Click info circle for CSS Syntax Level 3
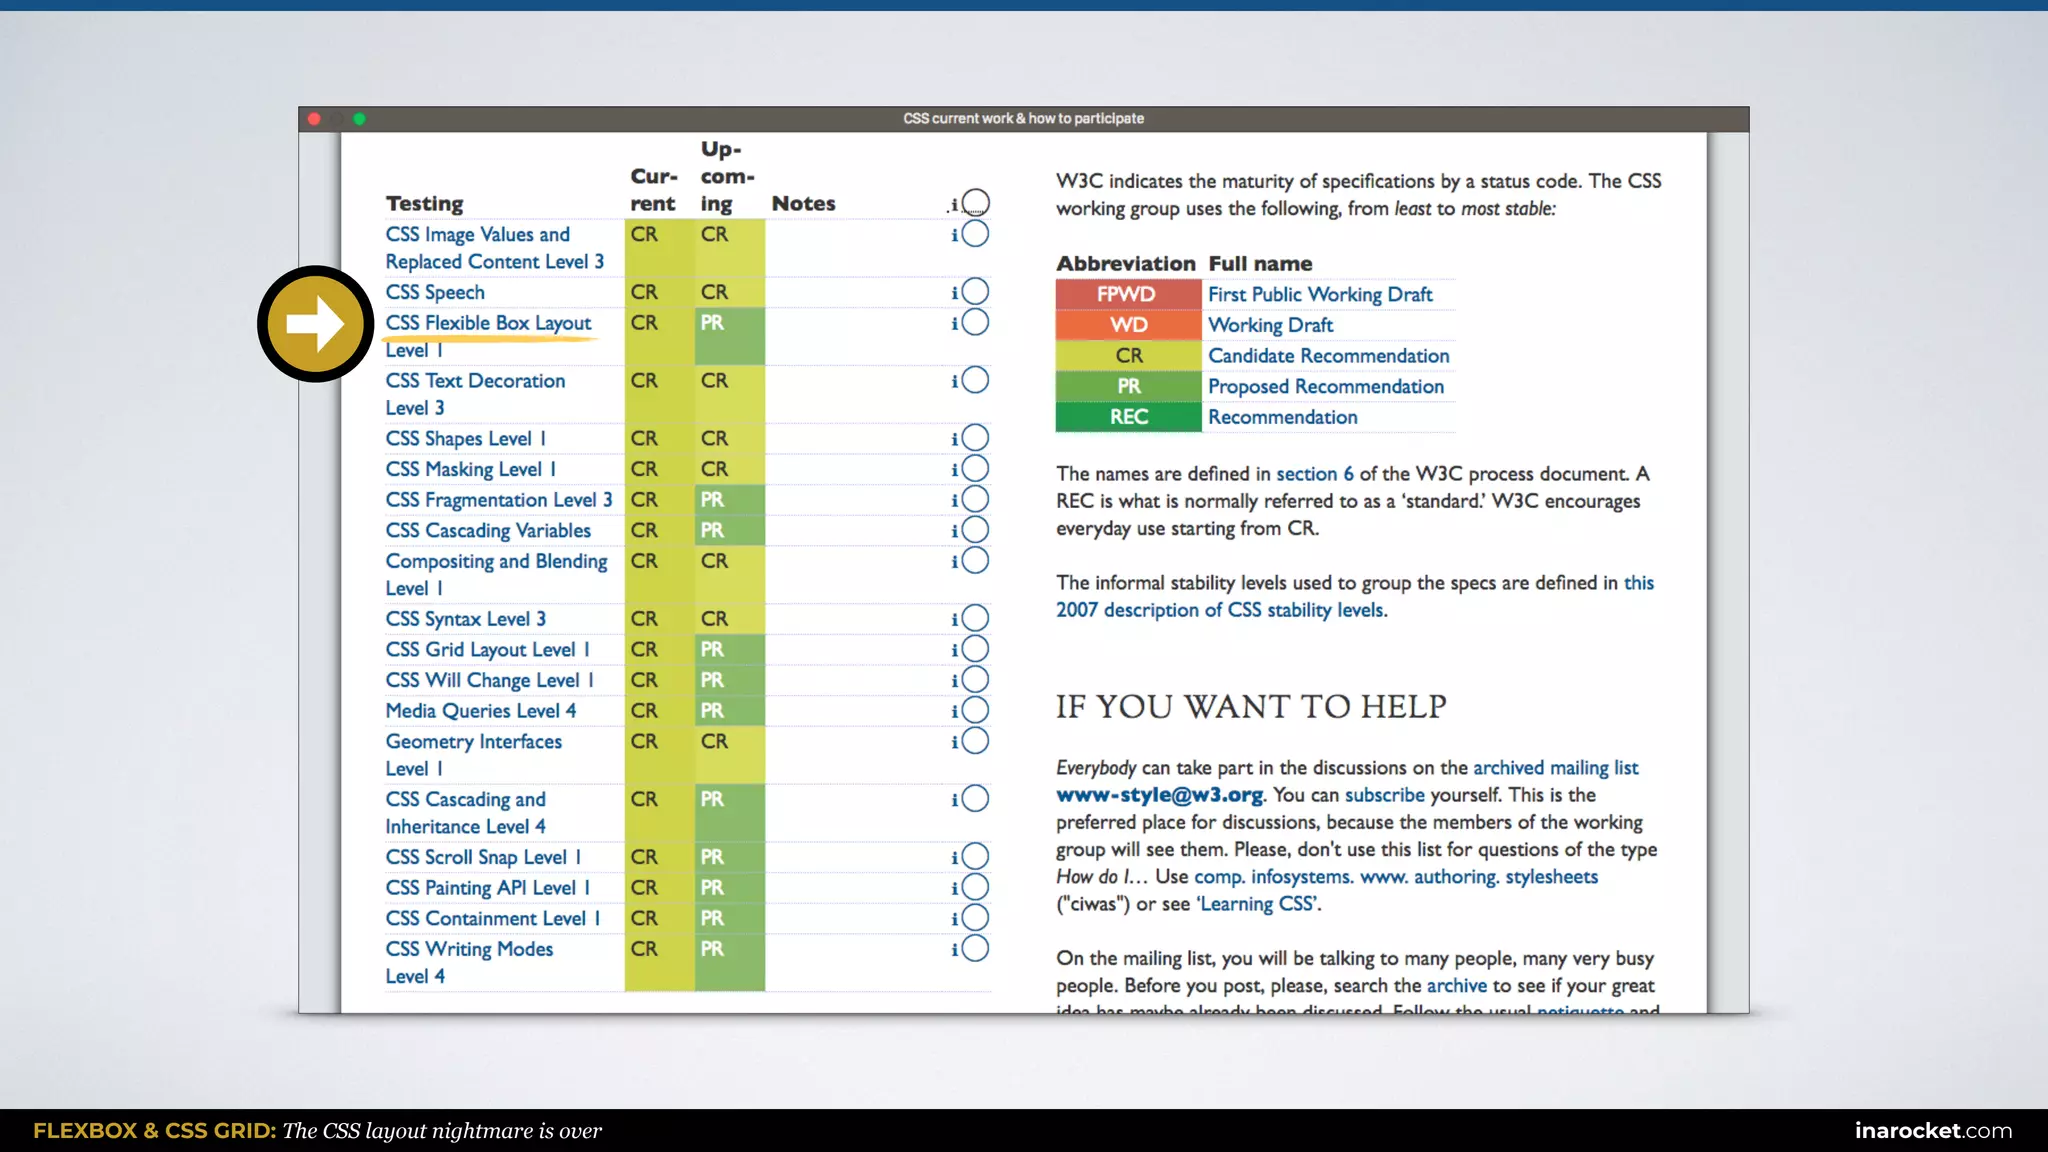The image size is (2048, 1152). tap(975, 618)
